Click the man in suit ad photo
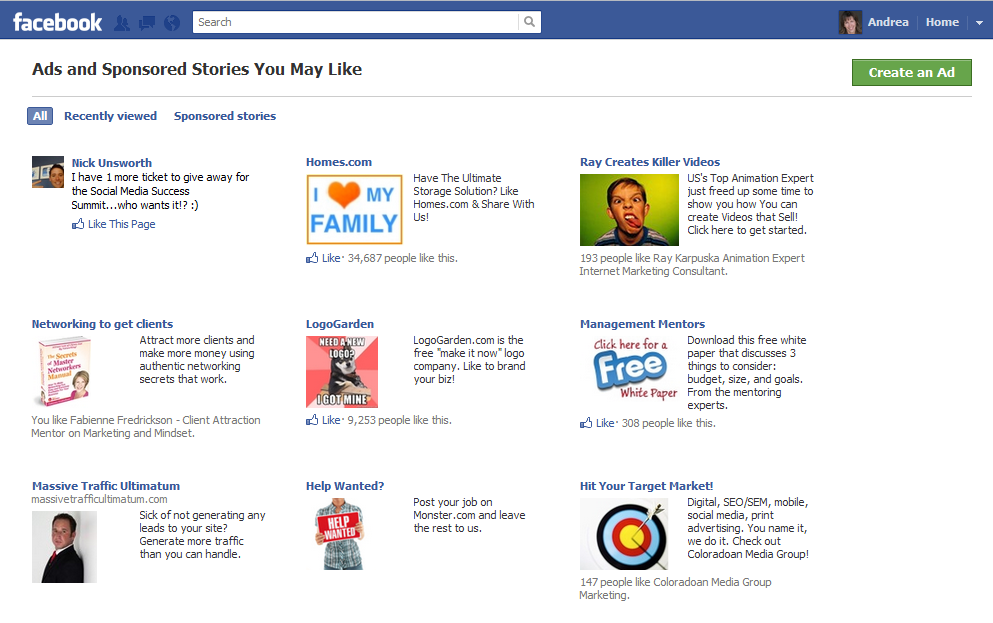 coord(65,547)
